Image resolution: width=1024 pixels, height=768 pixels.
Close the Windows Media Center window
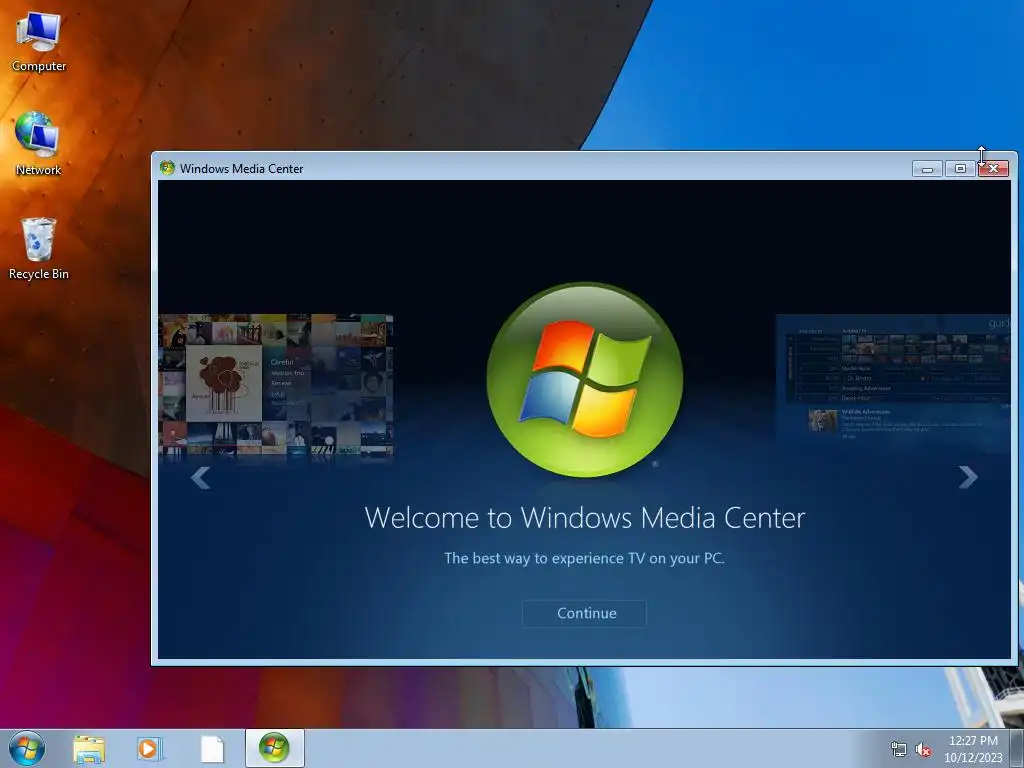[x=993, y=169]
